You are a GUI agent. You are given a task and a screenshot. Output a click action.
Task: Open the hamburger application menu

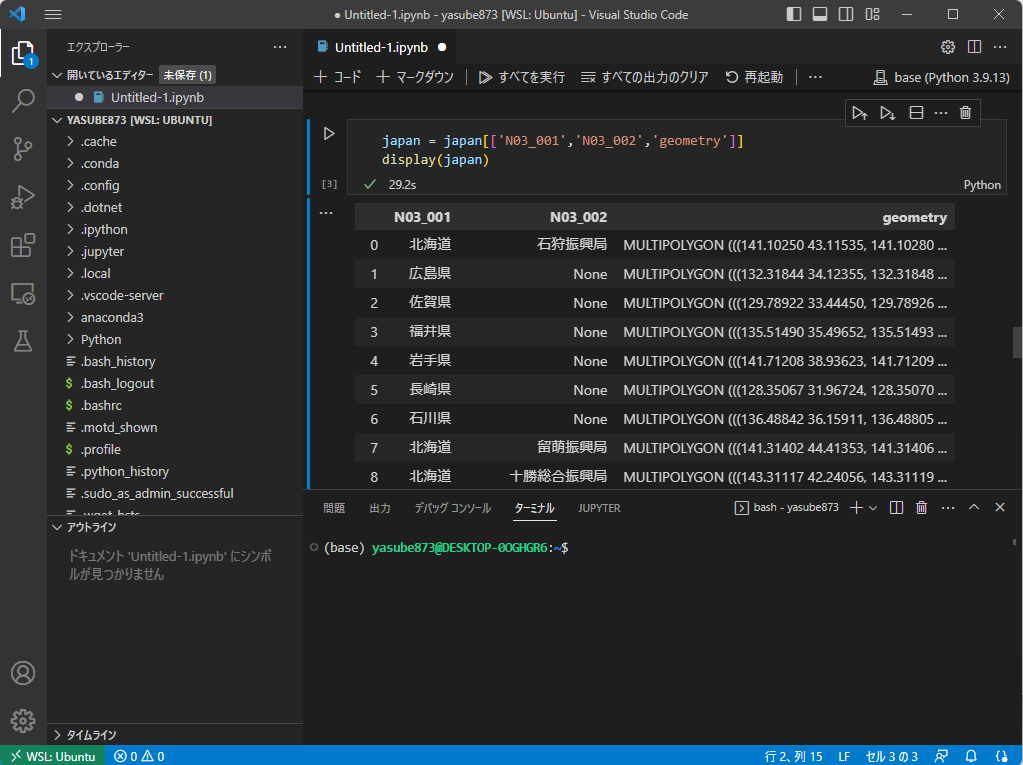click(x=53, y=14)
